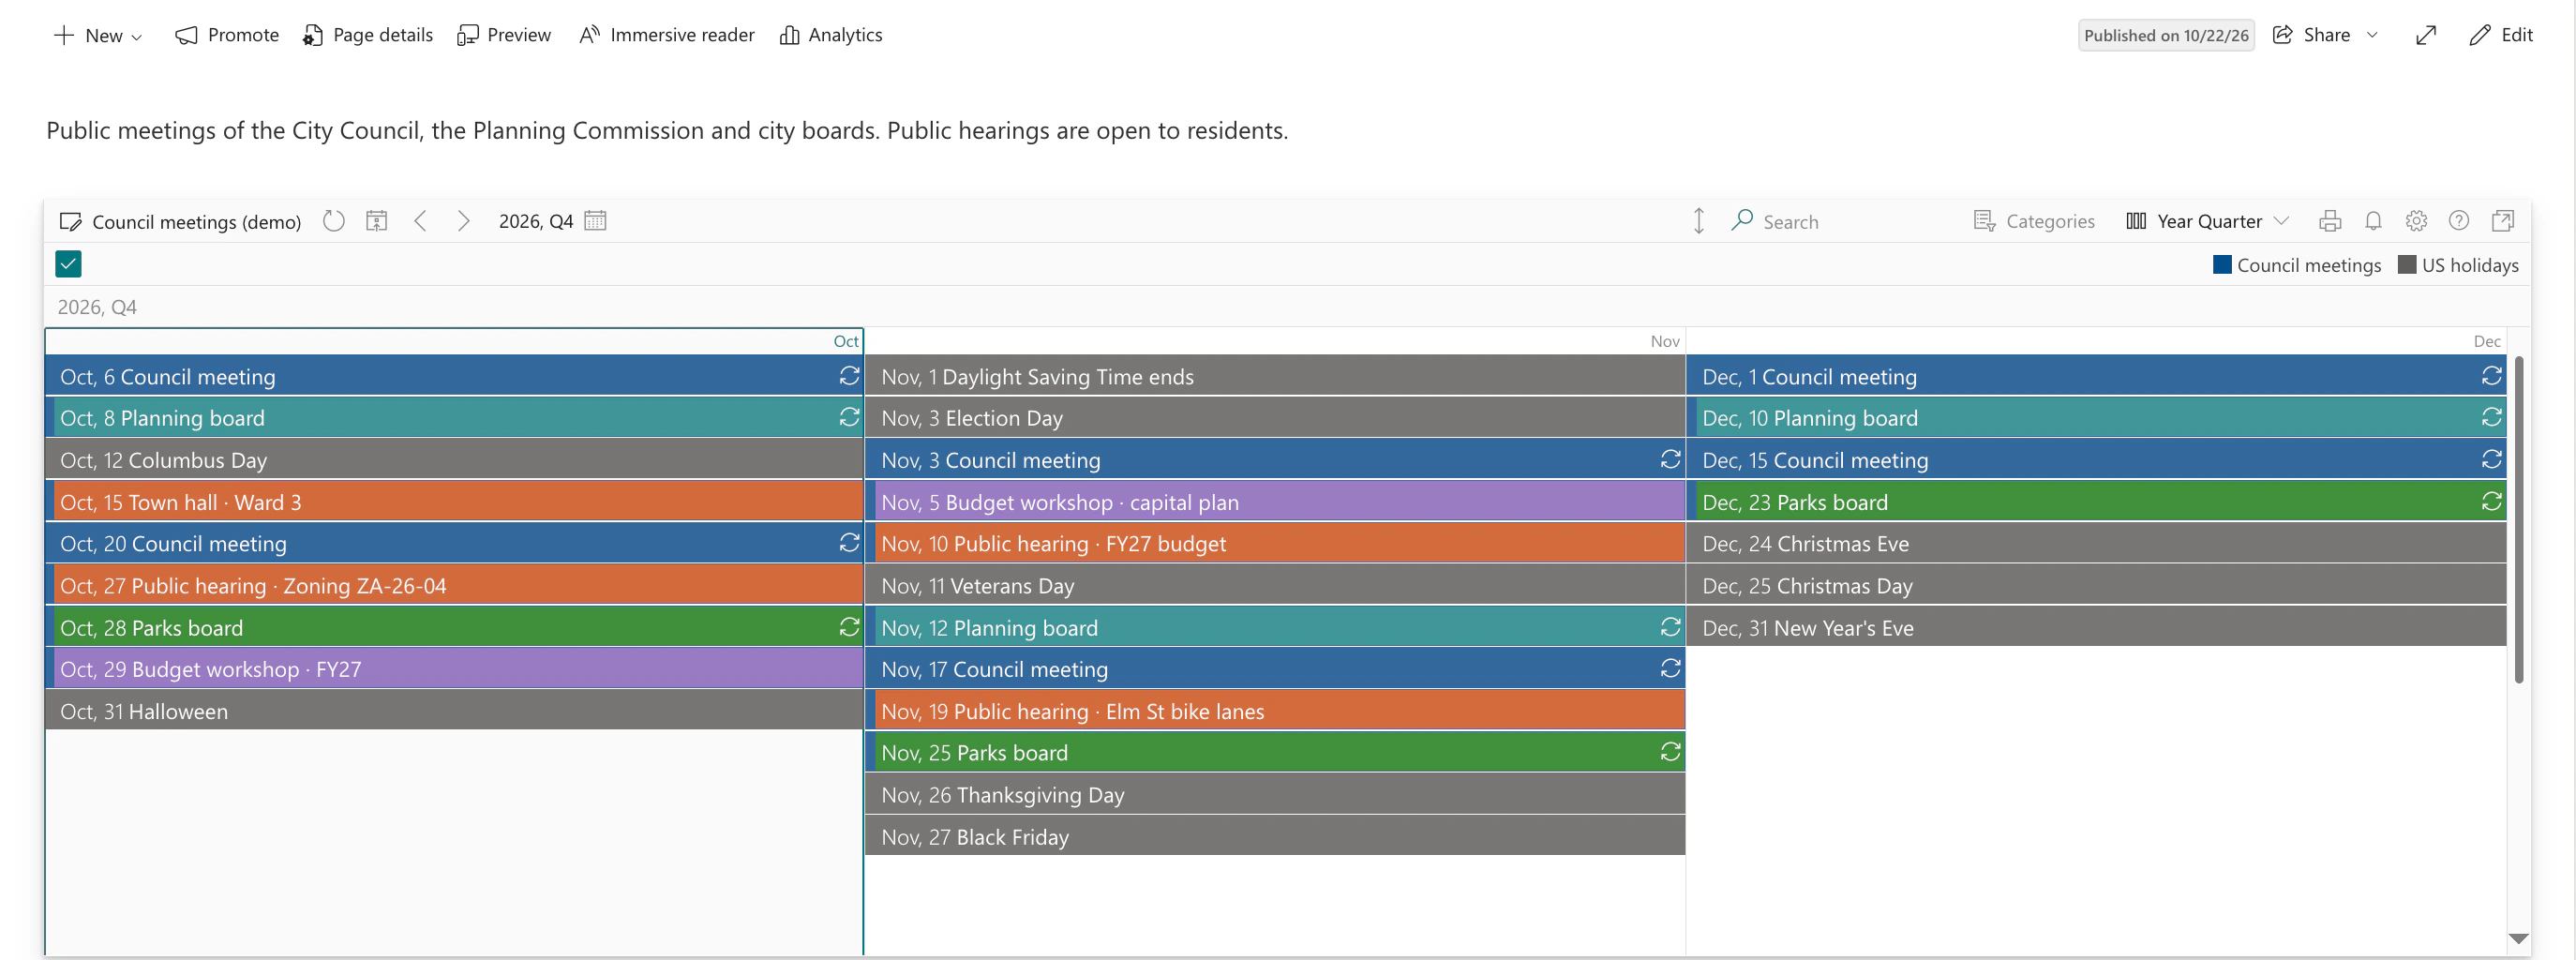Toggle US holidays legend visibility

tap(2458, 265)
